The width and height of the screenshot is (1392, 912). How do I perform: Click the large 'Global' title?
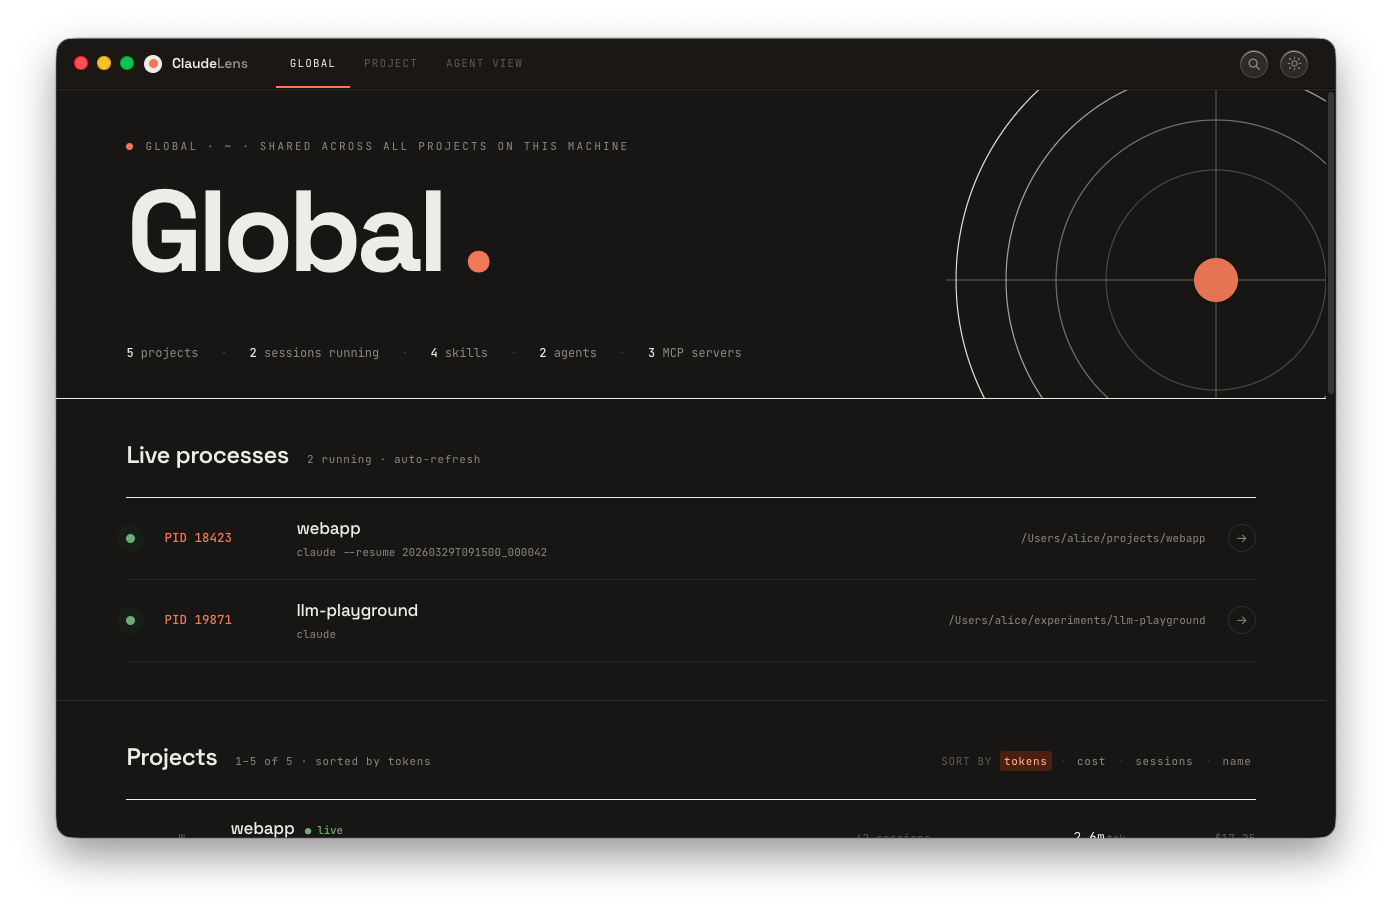tap(287, 232)
